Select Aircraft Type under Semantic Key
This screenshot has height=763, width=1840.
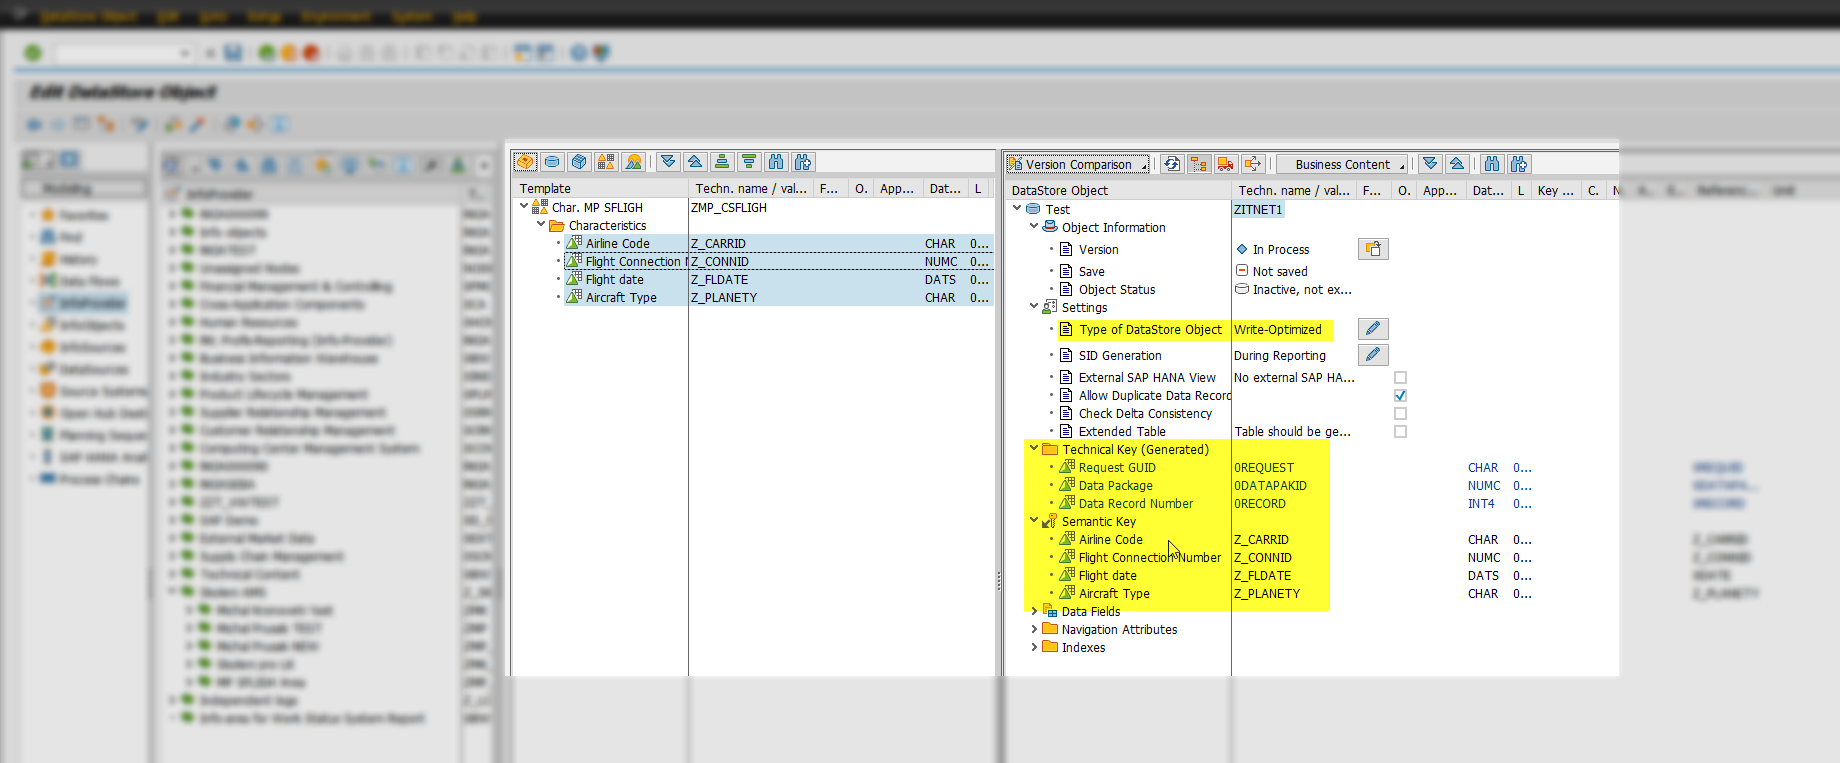tap(1114, 594)
